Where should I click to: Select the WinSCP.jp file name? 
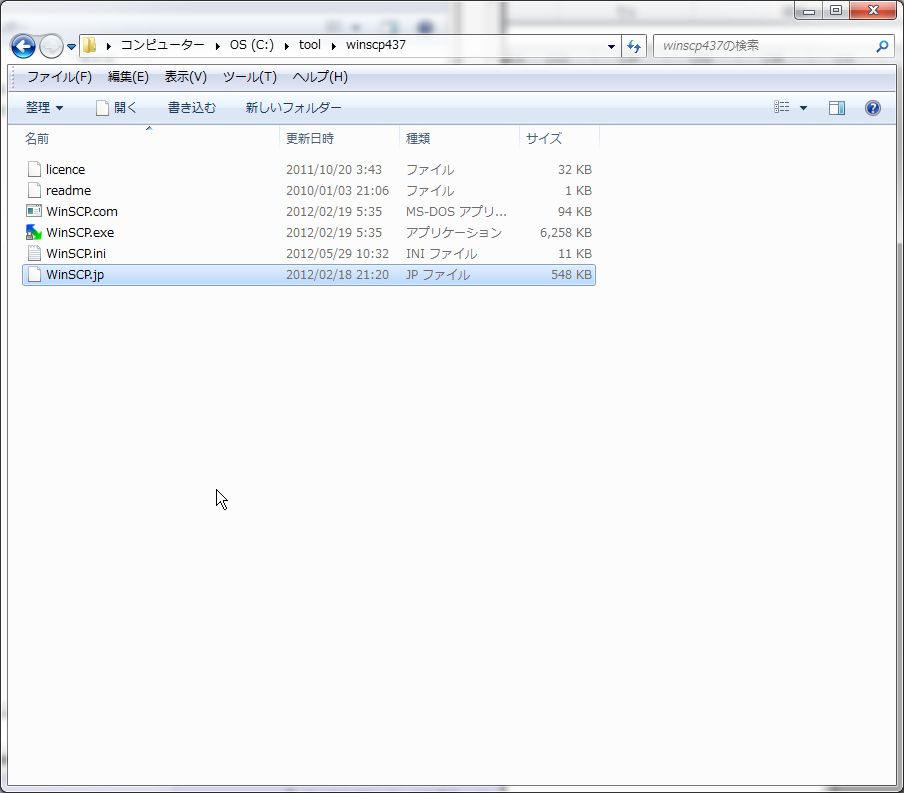pos(74,275)
